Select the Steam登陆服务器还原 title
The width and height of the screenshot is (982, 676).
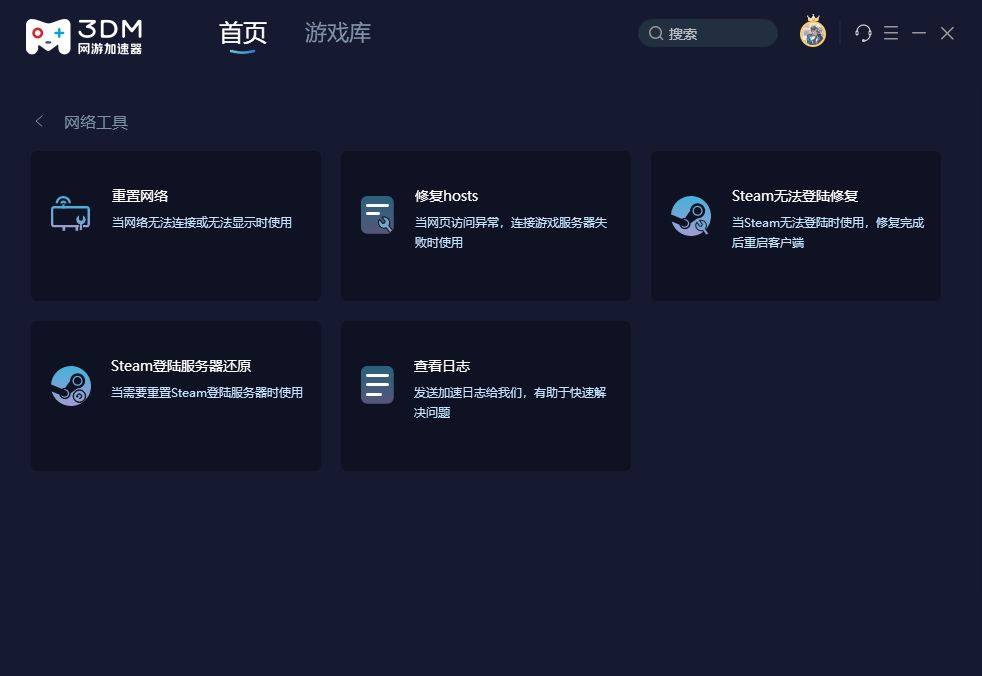click(181, 366)
